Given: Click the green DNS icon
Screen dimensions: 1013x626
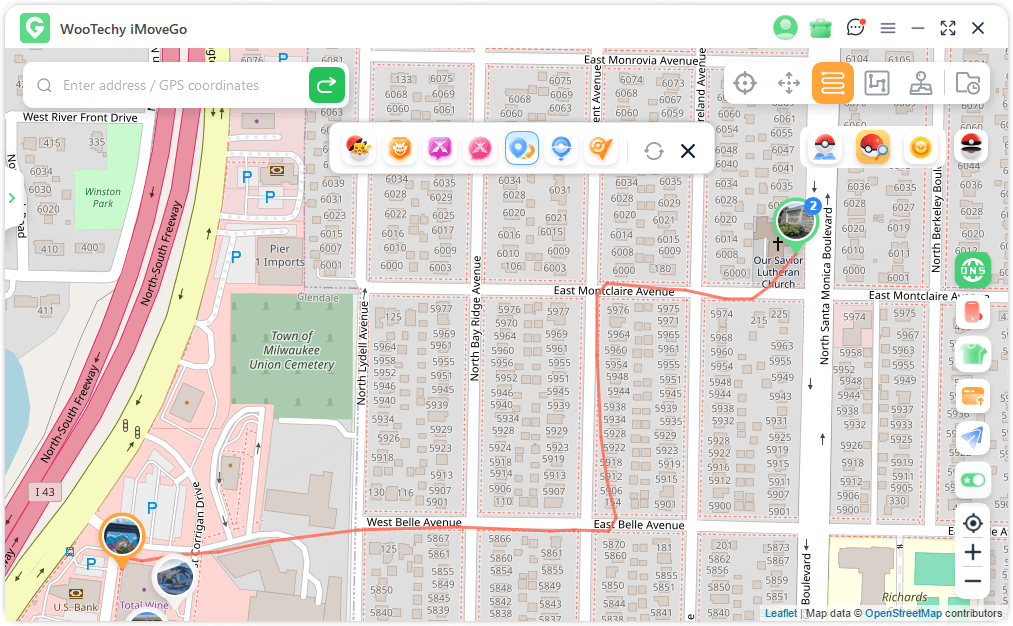Looking at the screenshot, I should [973, 270].
